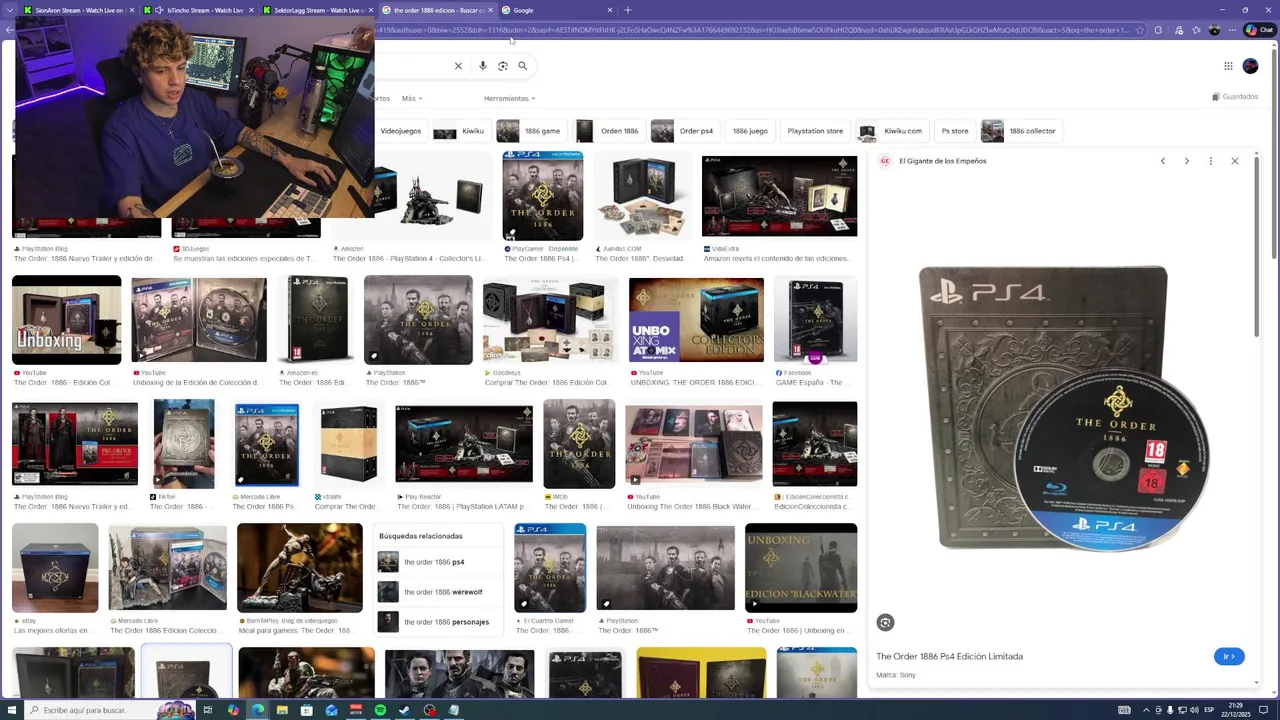Clear the Google search box text

(x=458, y=66)
